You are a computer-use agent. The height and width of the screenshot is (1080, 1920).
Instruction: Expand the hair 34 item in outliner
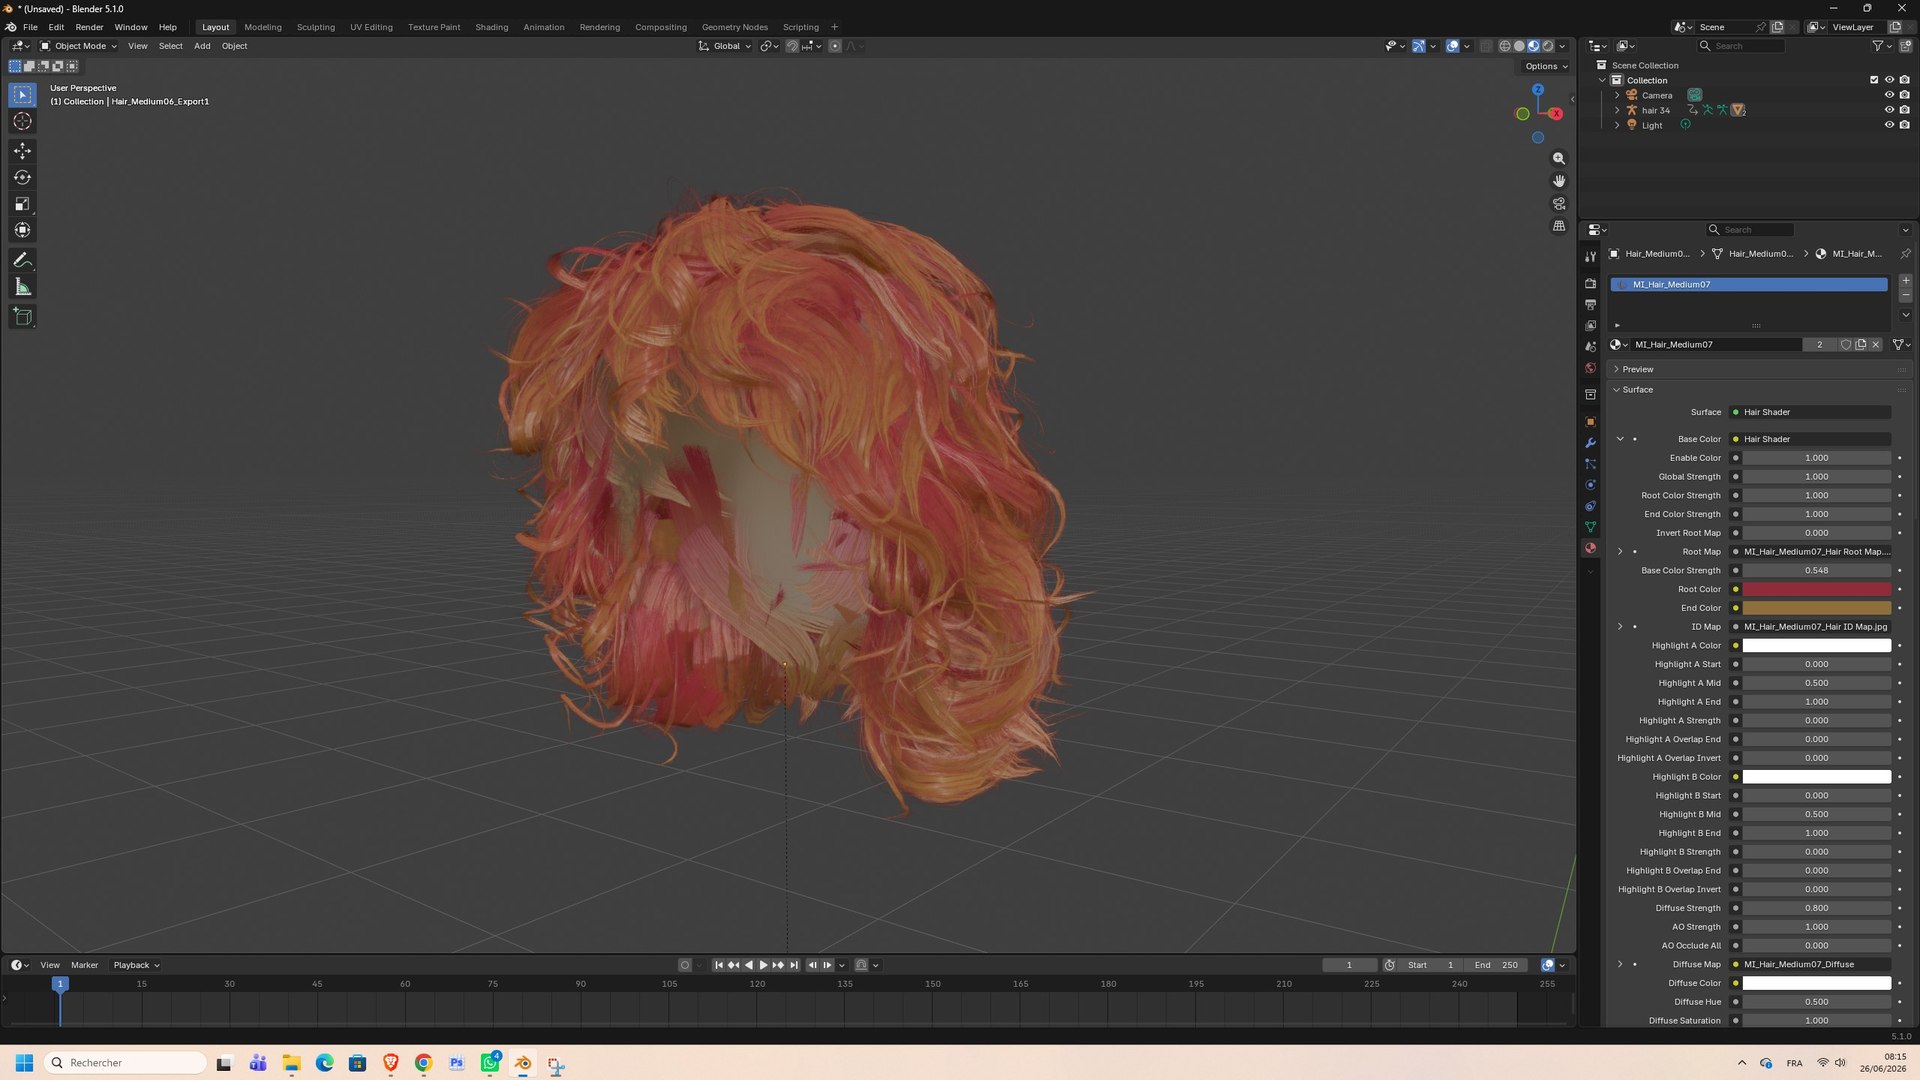[x=1617, y=110]
